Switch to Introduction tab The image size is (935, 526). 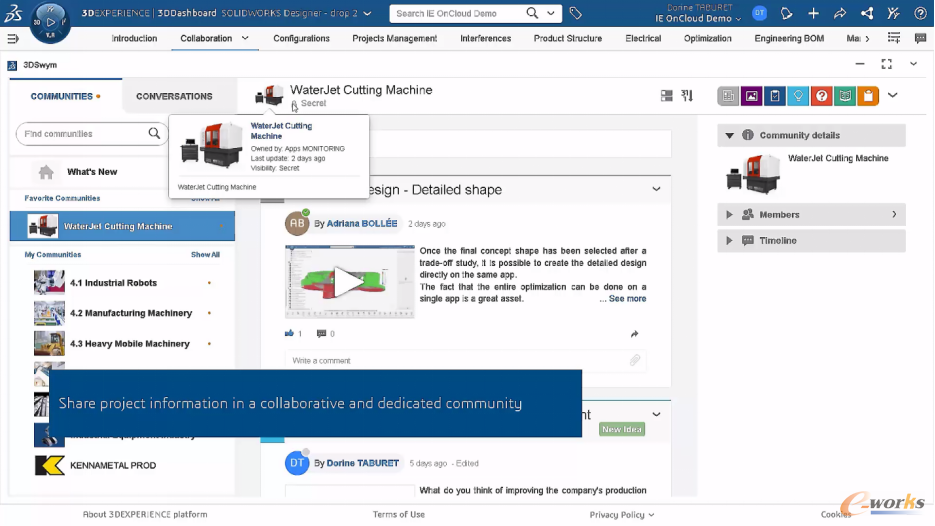[x=134, y=38]
